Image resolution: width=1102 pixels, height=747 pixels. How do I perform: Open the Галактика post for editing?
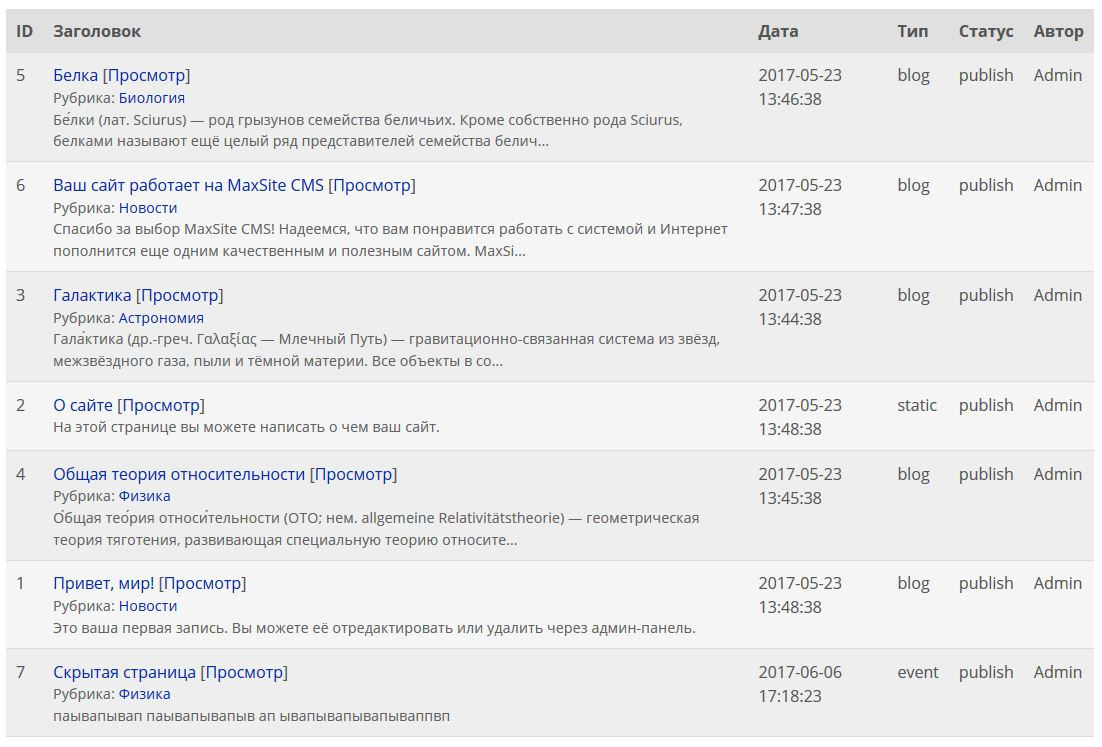(x=90, y=295)
